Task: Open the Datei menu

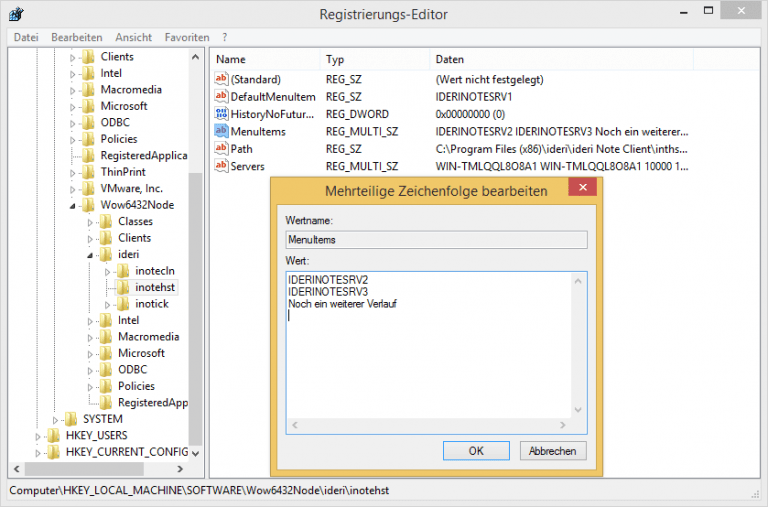Action: [x=26, y=37]
